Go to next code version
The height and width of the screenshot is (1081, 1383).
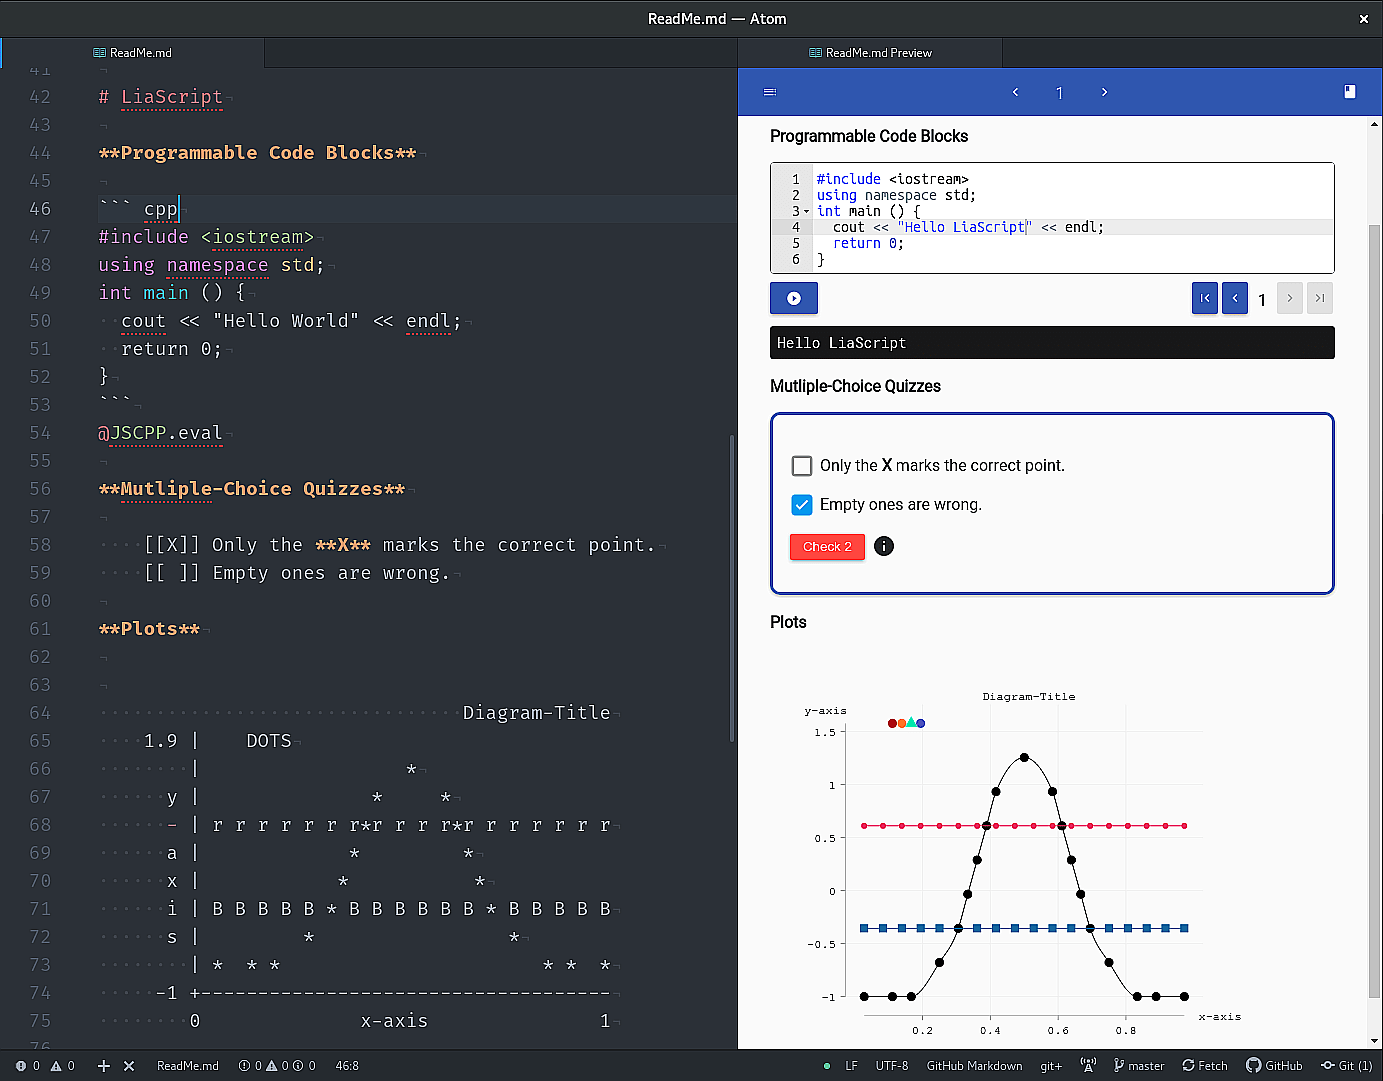point(1290,298)
